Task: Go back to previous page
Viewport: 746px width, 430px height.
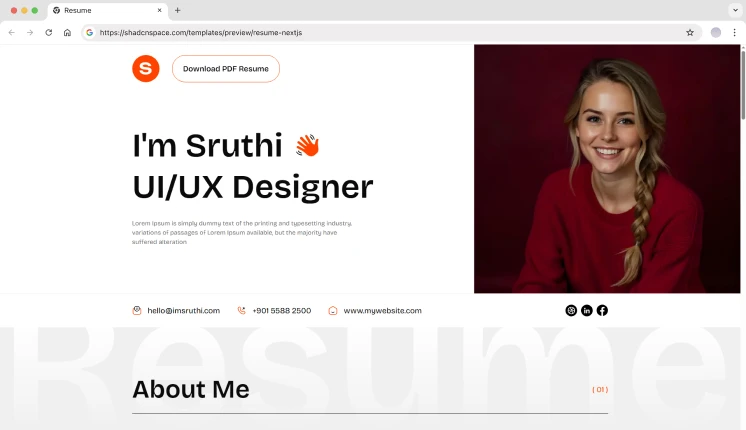Action: tap(11, 32)
